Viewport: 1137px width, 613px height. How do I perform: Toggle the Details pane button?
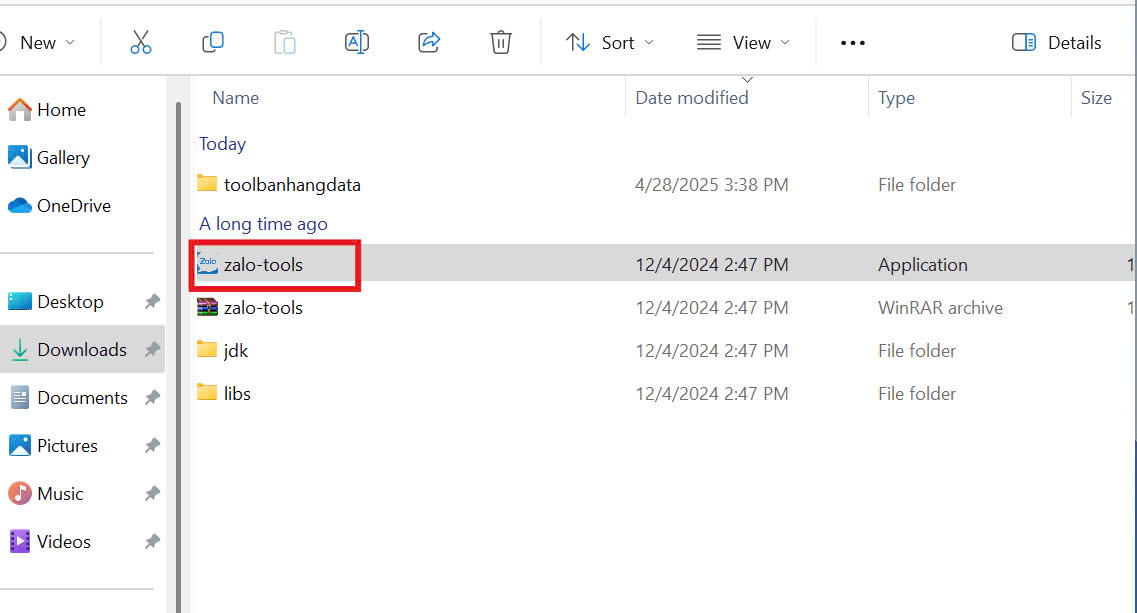click(x=1057, y=43)
